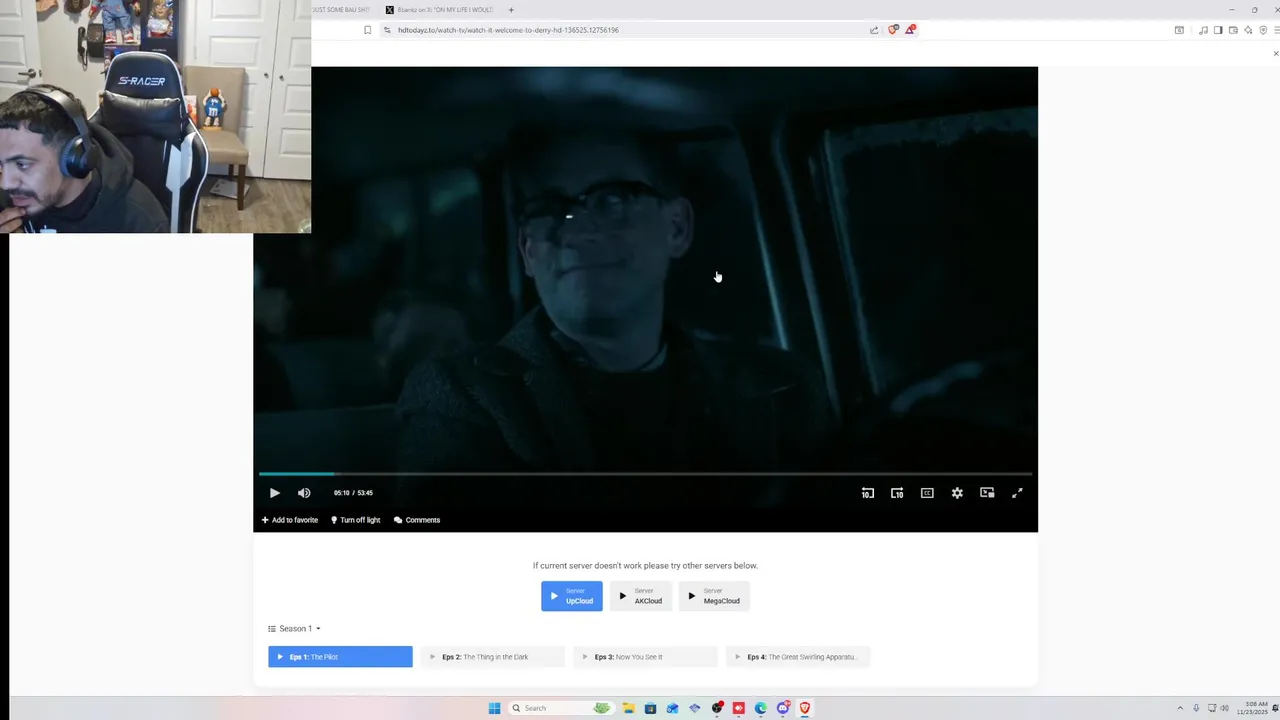Click the hdtodayz.to address bar URL
This screenshot has width=1280, height=720.
pos(508,30)
